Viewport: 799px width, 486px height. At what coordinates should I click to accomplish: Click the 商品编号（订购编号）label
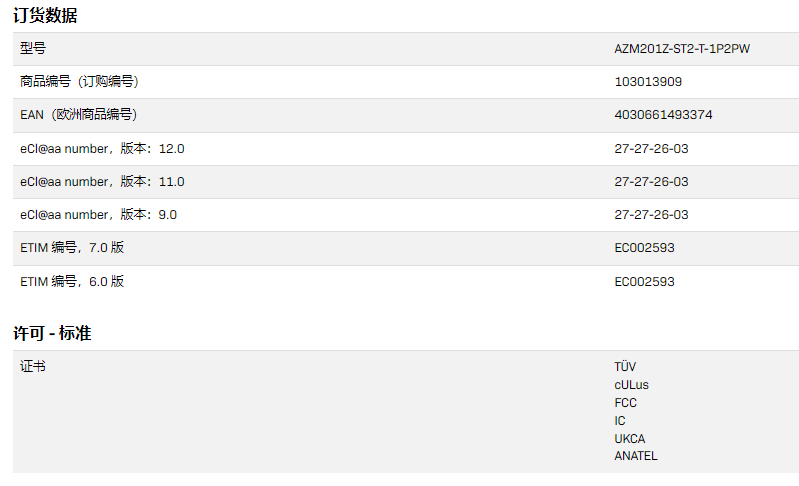point(78,82)
